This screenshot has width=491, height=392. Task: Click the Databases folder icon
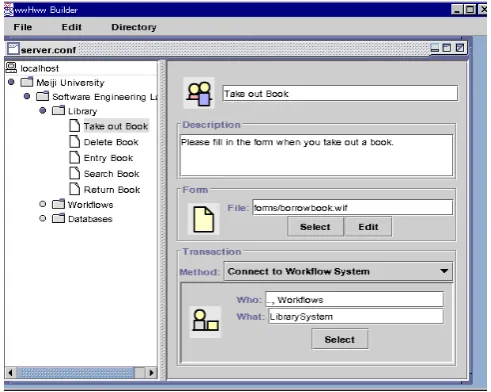pyautogui.click(x=58, y=219)
